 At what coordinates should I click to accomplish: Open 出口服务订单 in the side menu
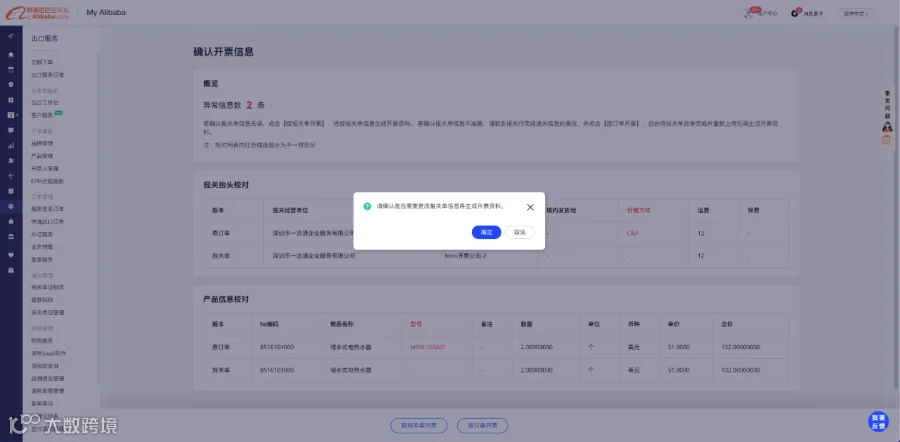[48, 75]
